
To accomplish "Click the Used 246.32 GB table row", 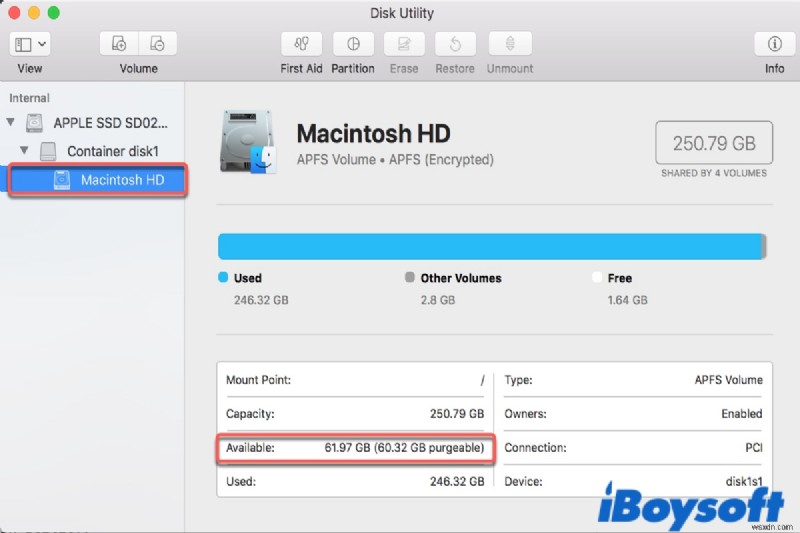I will [355, 481].
